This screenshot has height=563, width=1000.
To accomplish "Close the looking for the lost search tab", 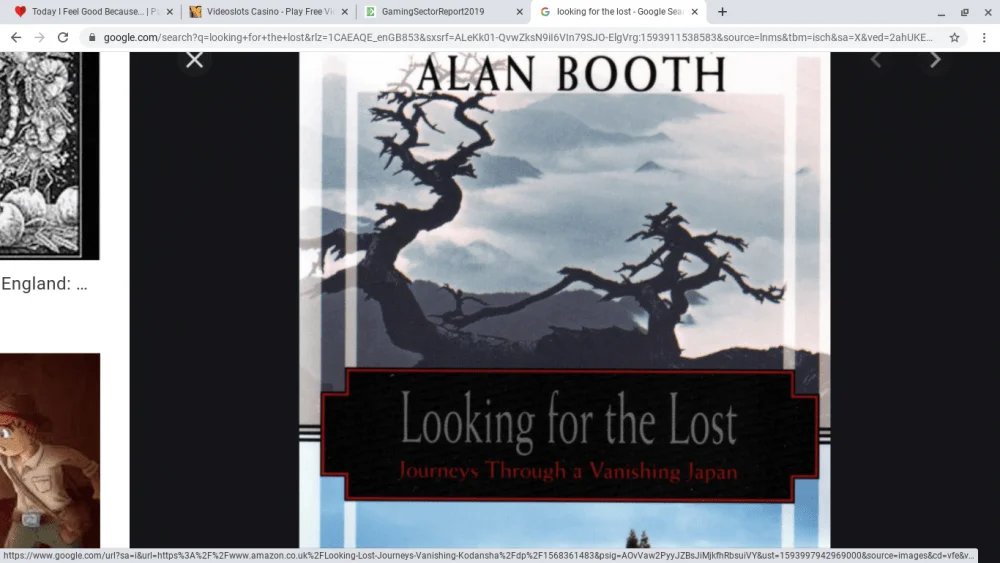I will [695, 11].
